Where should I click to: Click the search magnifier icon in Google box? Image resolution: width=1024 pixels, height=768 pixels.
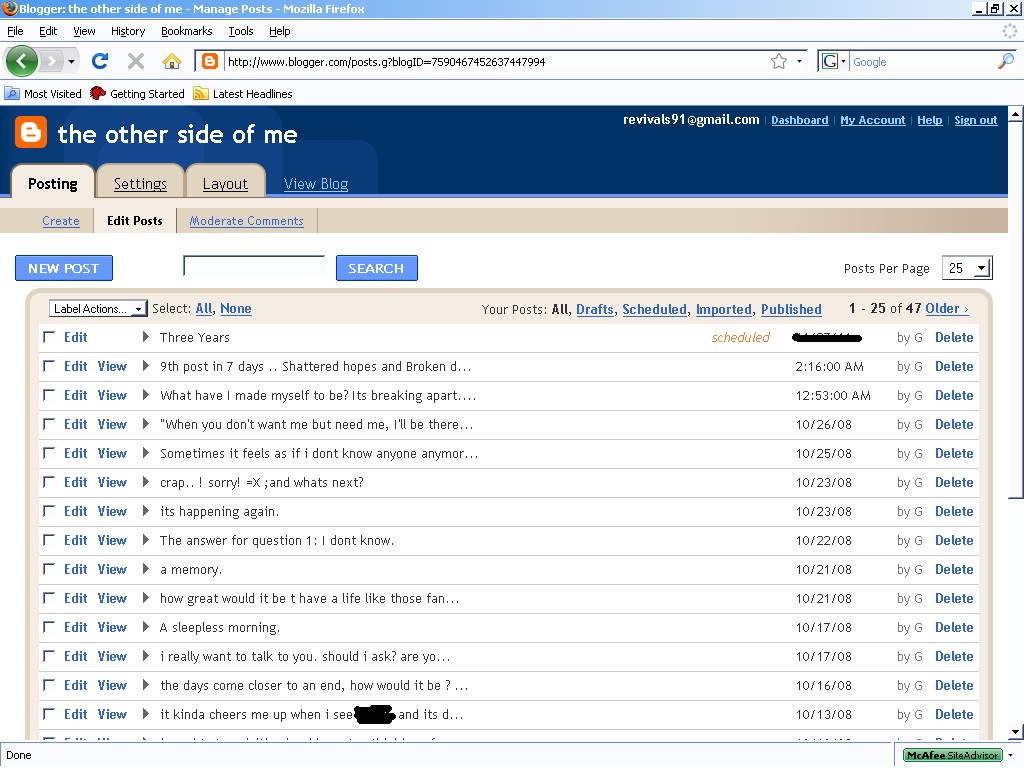(1006, 61)
